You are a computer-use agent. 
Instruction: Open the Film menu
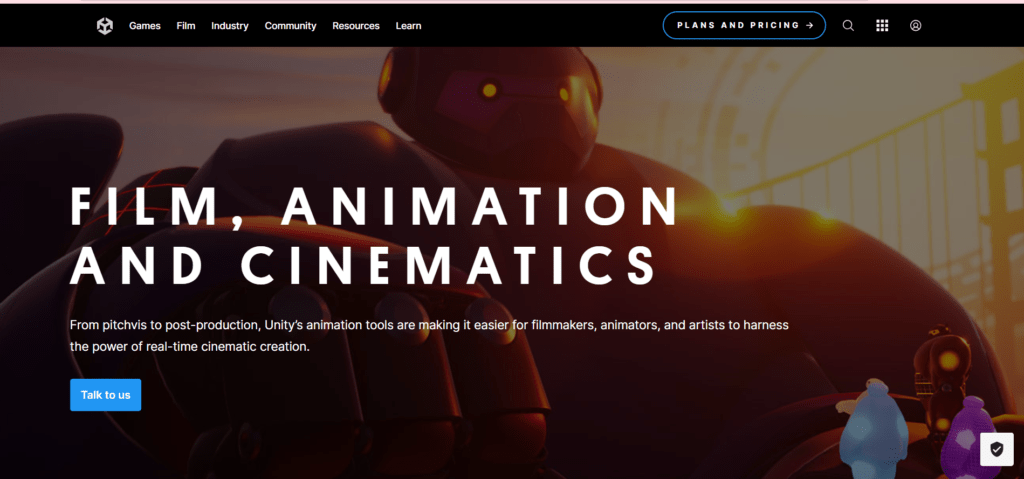click(x=185, y=26)
